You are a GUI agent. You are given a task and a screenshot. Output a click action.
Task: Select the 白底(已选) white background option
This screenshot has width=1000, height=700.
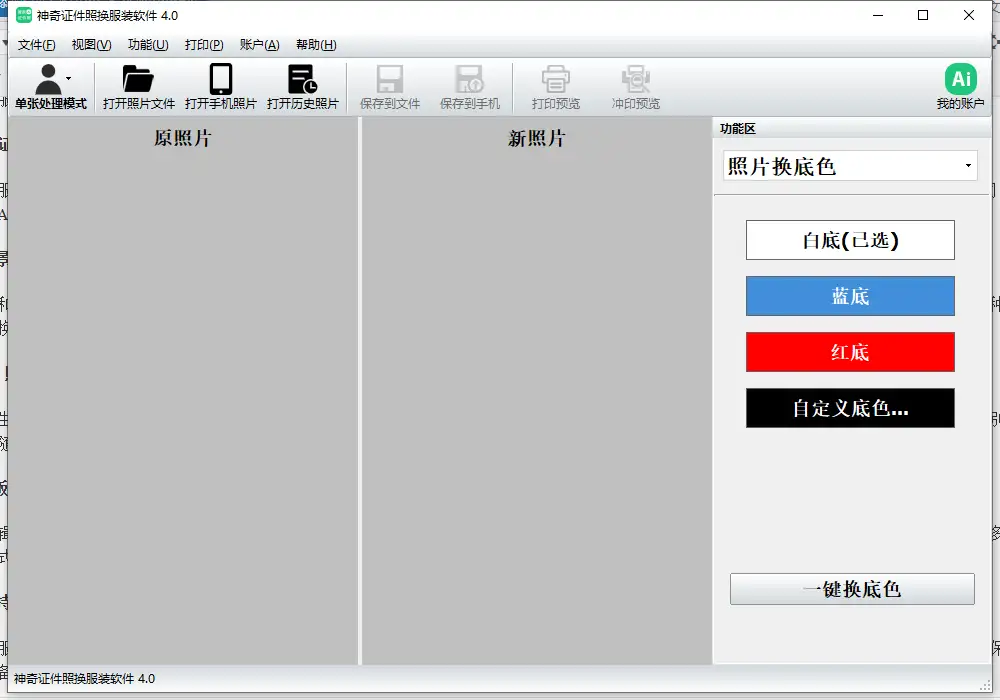[850, 240]
